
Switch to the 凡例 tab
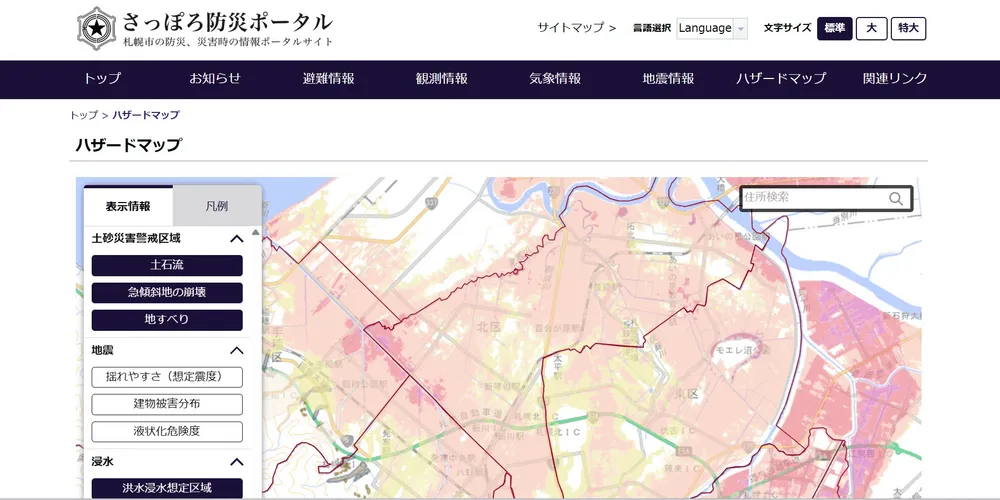click(217, 206)
